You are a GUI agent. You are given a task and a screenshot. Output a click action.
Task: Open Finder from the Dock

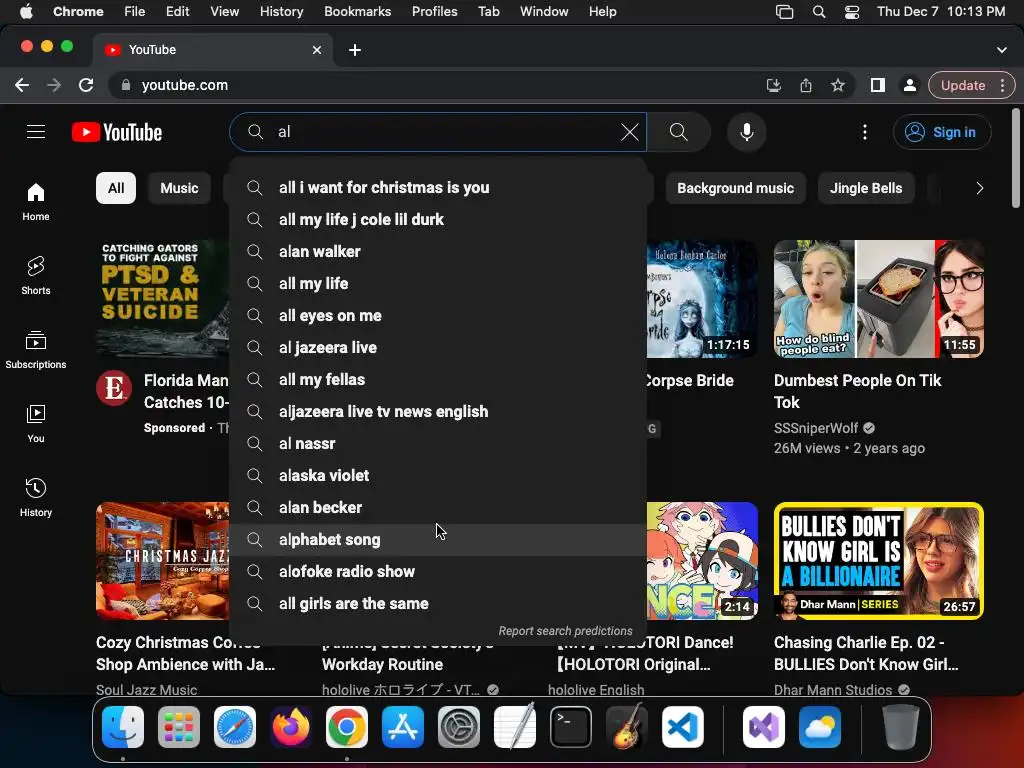pos(123,727)
